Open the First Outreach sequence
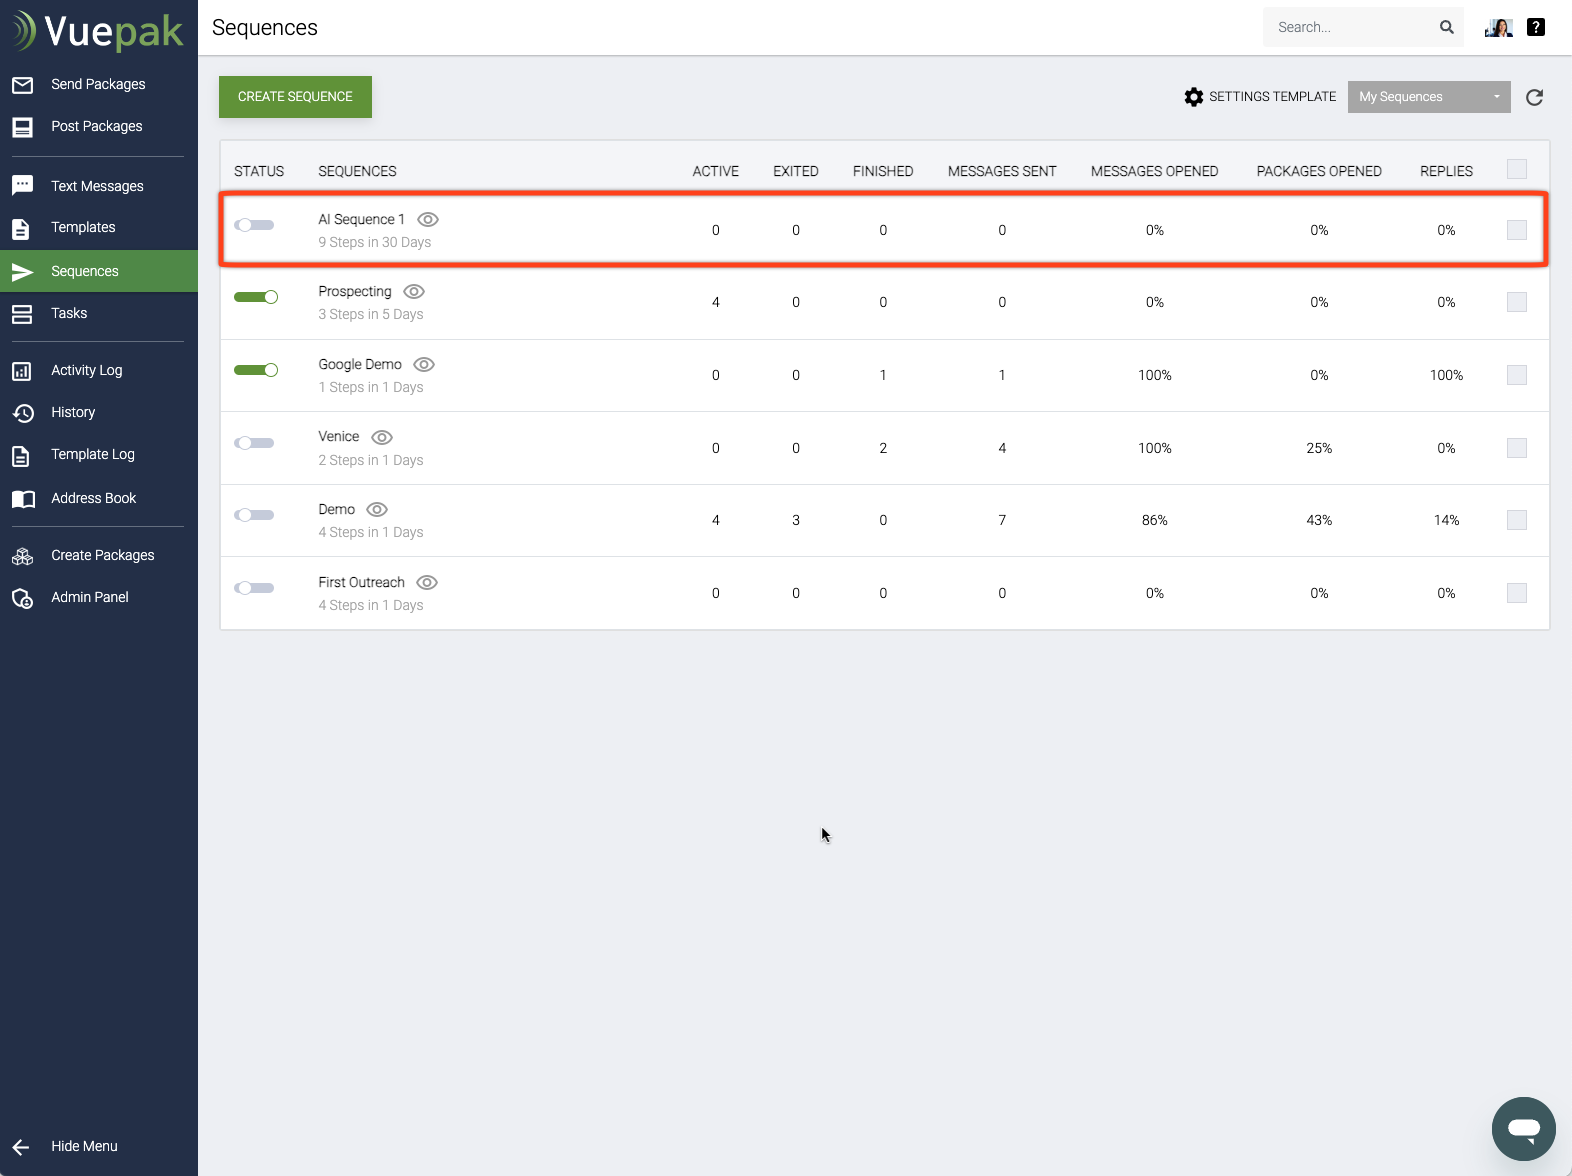 (361, 582)
